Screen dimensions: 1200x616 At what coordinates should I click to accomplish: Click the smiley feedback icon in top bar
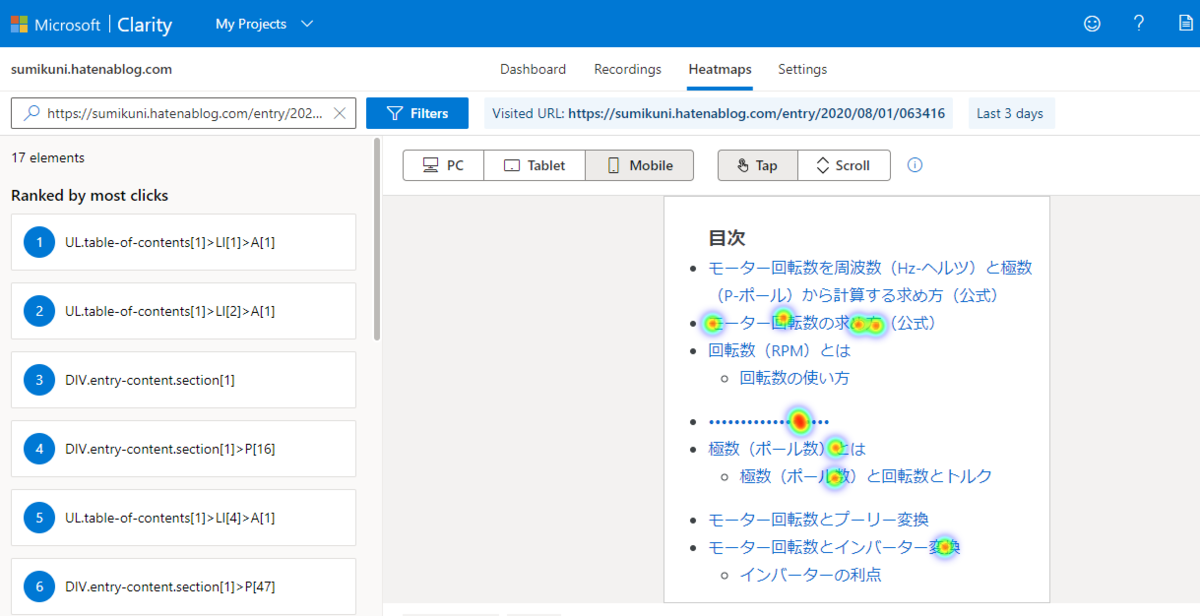[1092, 22]
